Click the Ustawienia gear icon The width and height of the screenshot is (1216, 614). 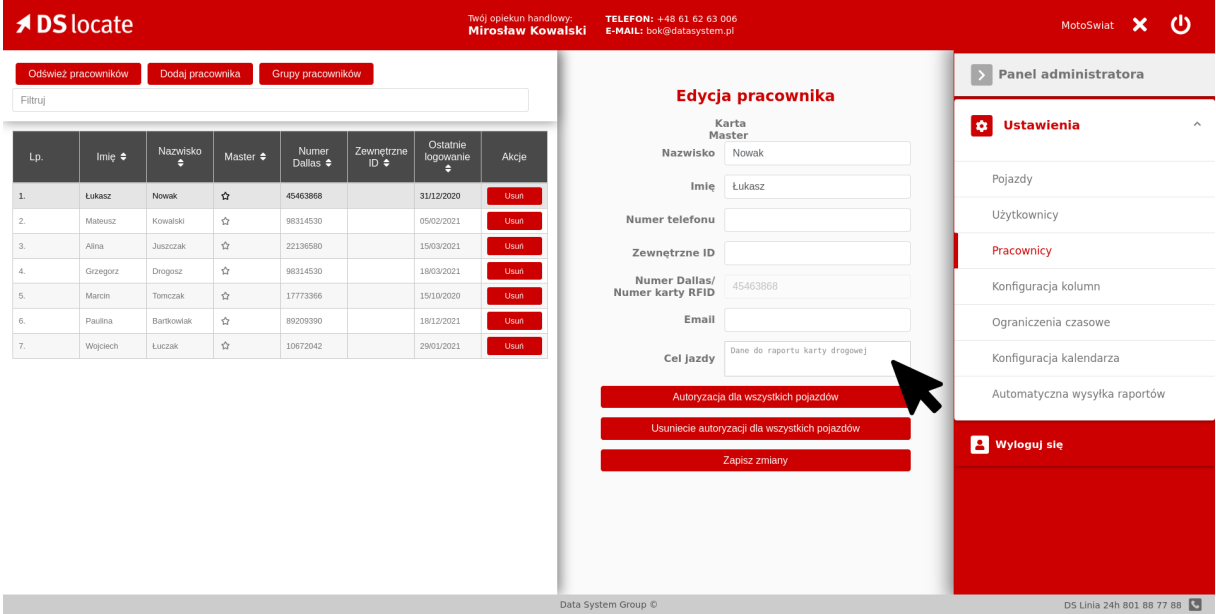[981, 126]
